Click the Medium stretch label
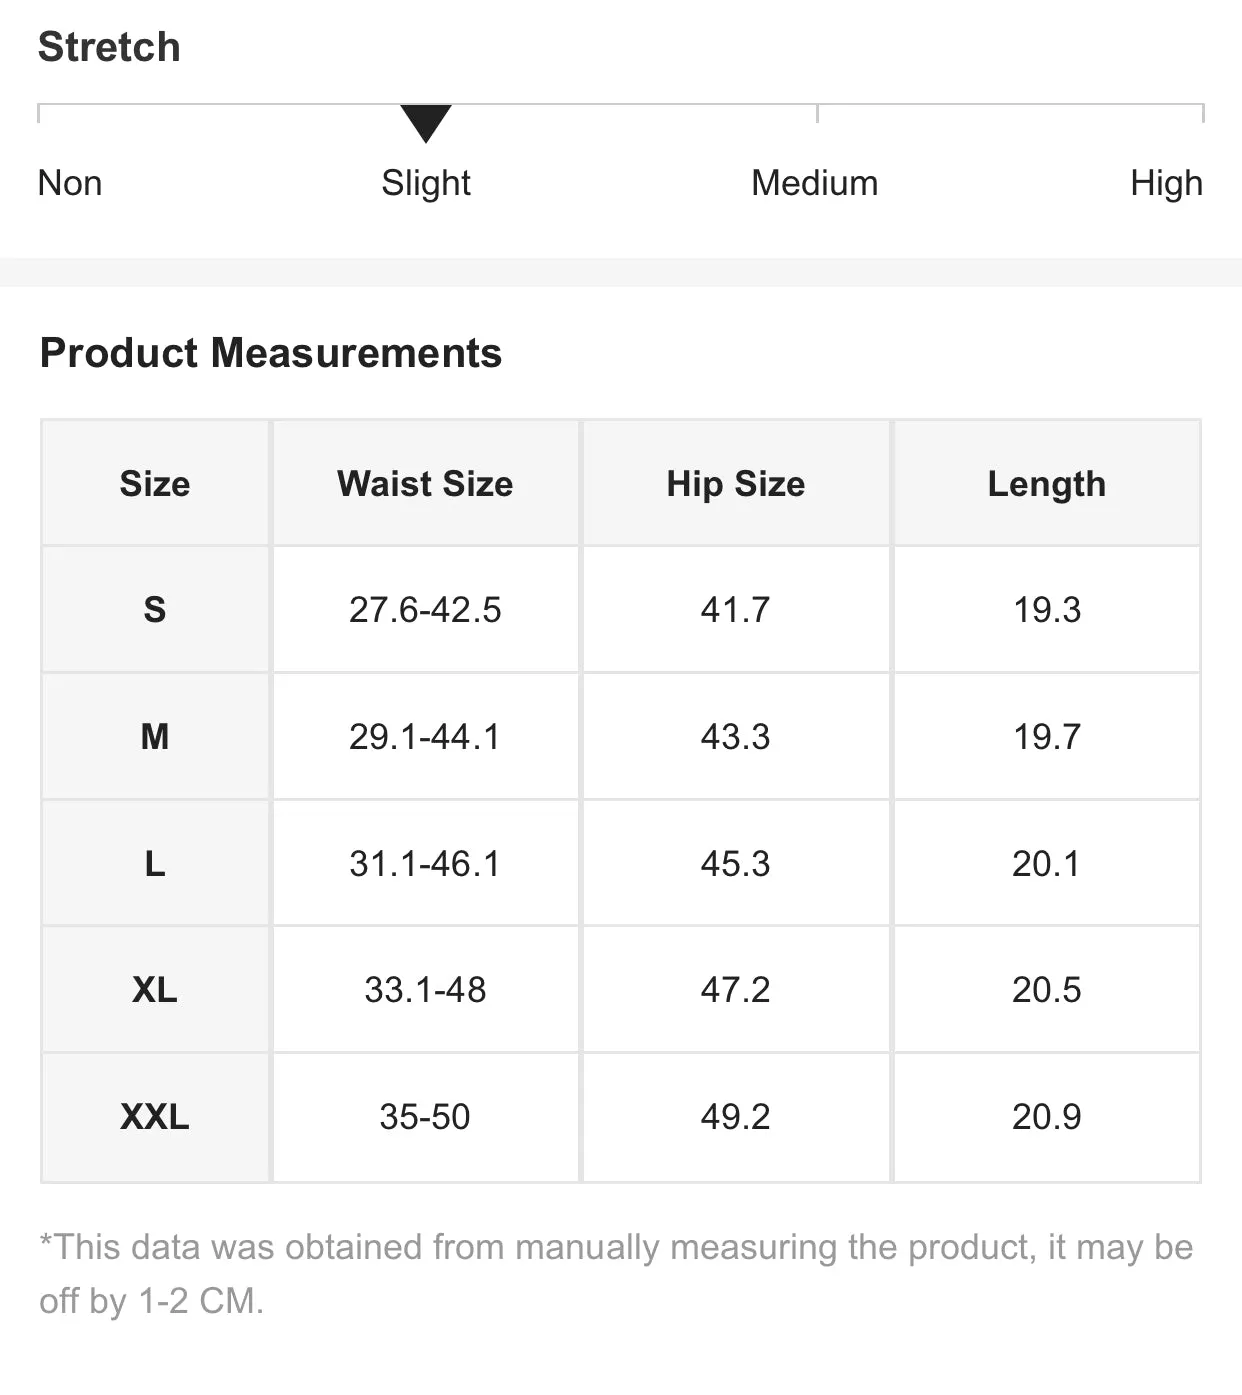This screenshot has width=1242, height=1395. 814,183
